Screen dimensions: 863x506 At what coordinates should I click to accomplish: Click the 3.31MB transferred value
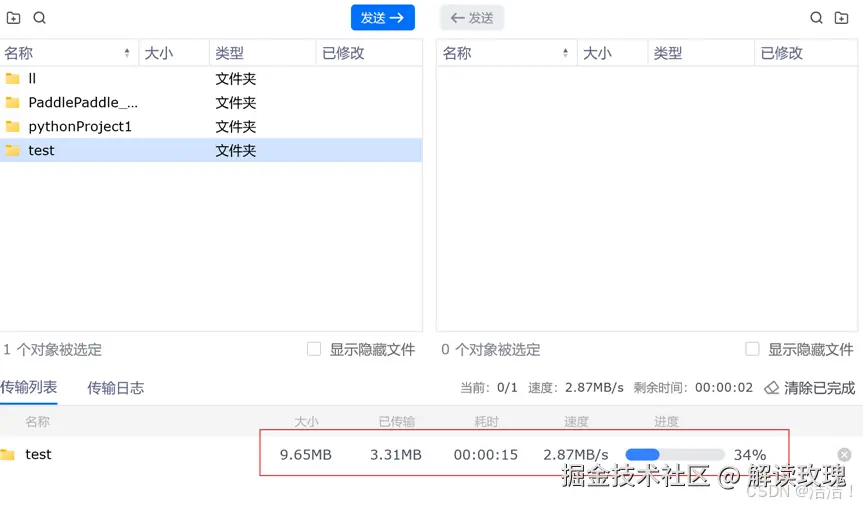(396, 455)
